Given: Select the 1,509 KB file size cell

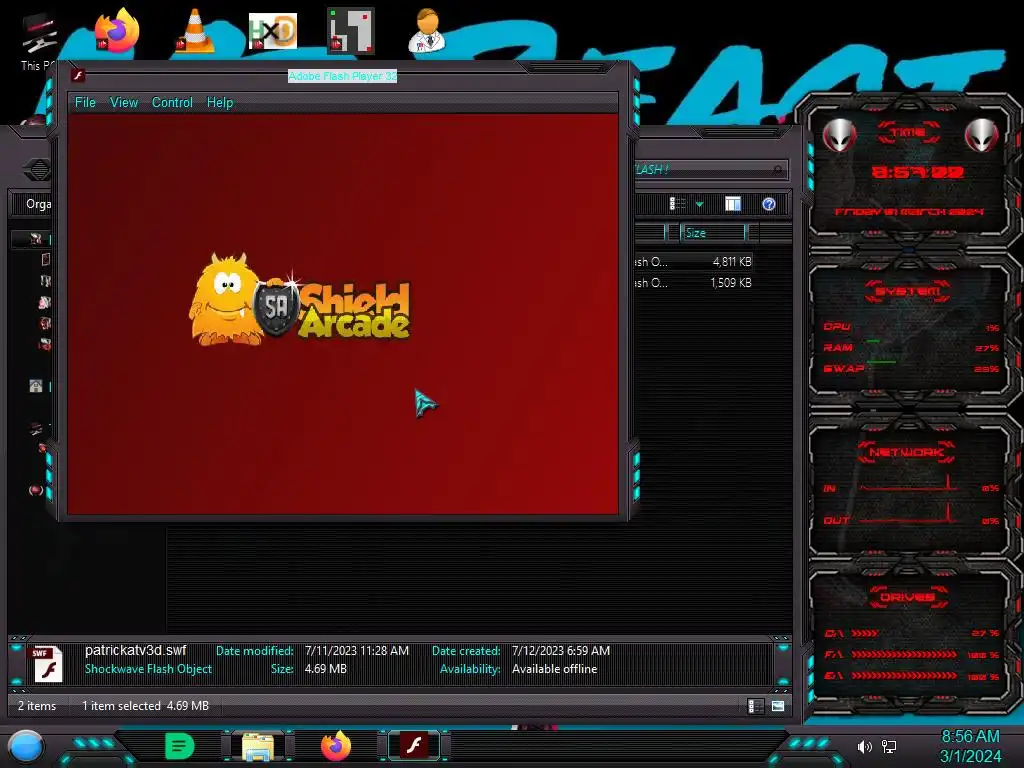Looking at the screenshot, I should point(731,283).
